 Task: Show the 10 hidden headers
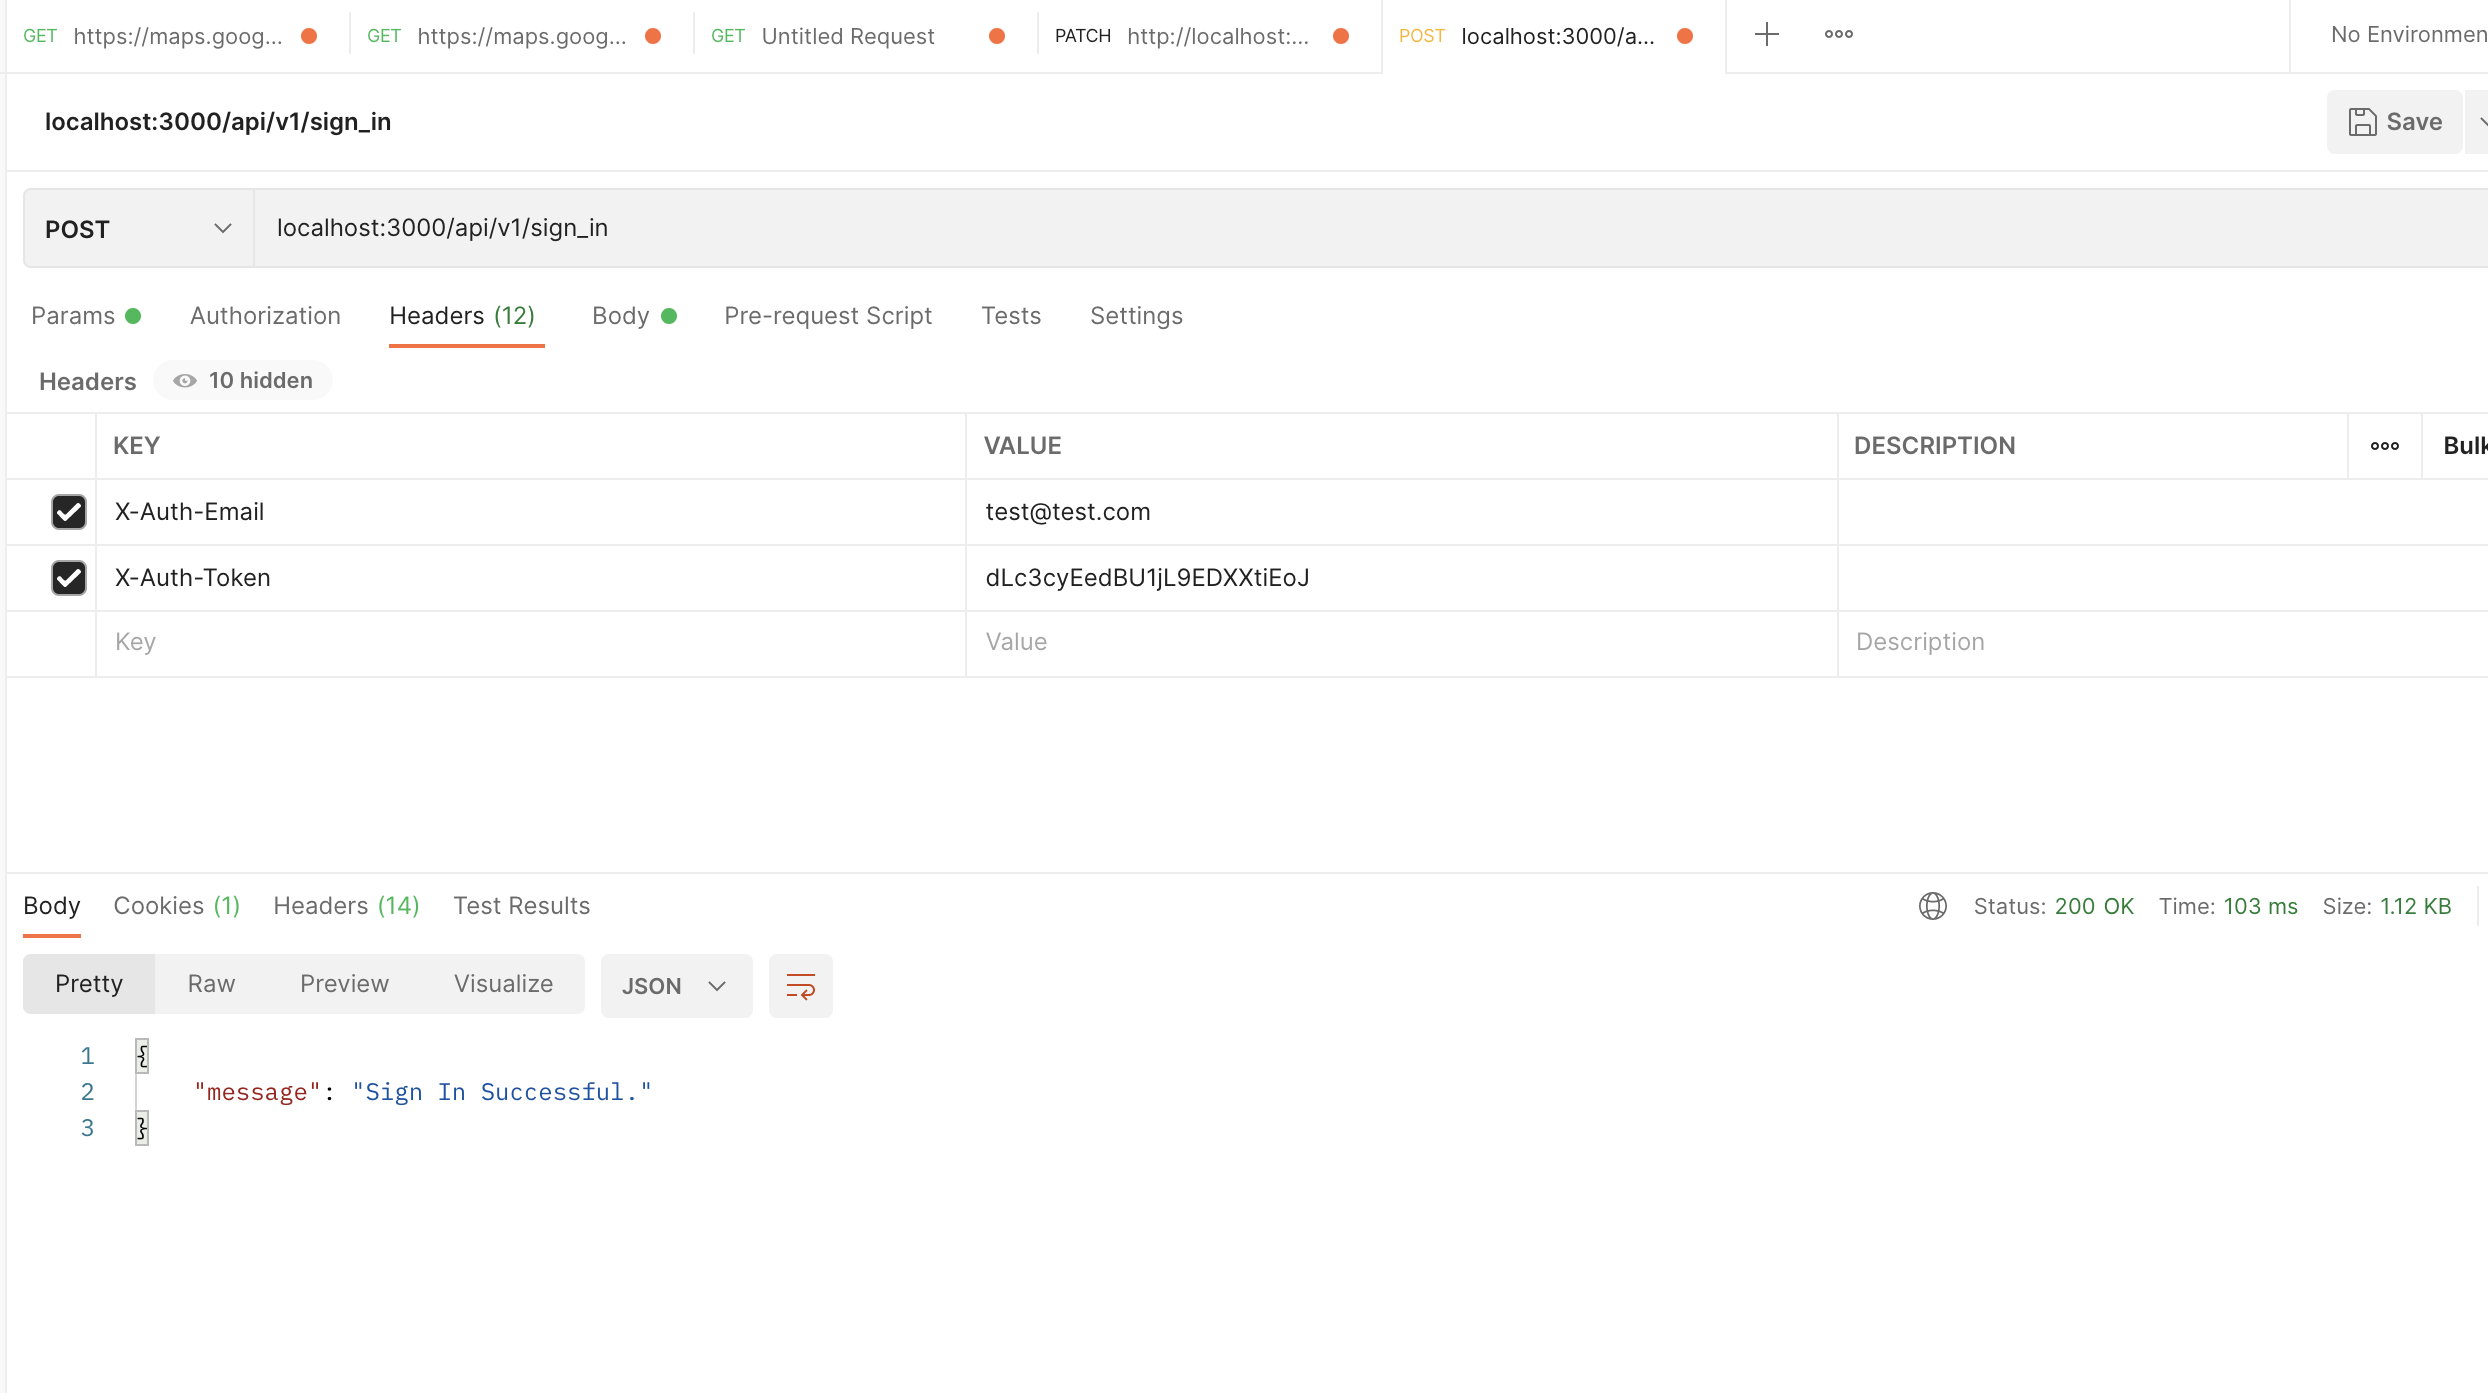pyautogui.click(x=242, y=380)
